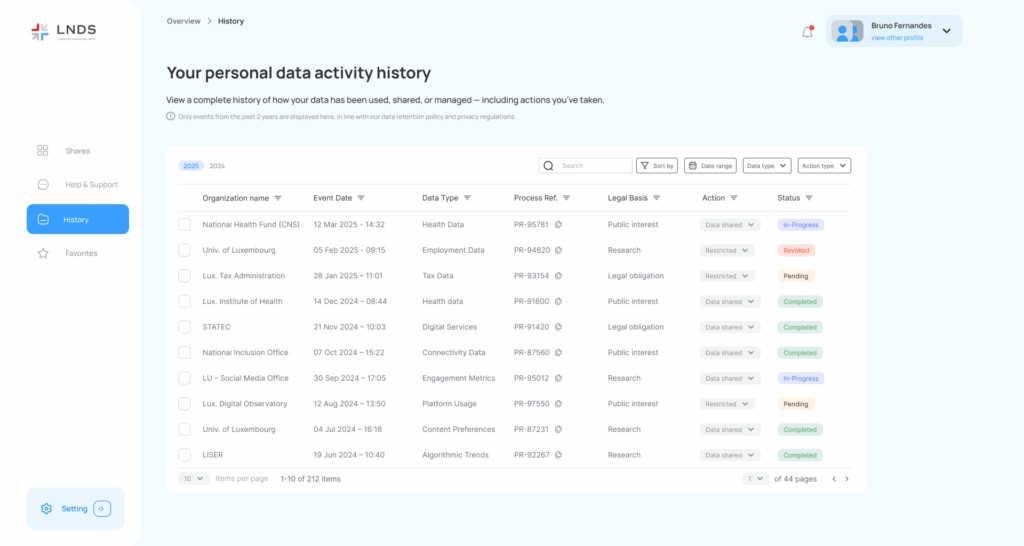The image size is (1024, 546).
Task: Open History in the sidebar
Action: pyautogui.click(x=78, y=219)
